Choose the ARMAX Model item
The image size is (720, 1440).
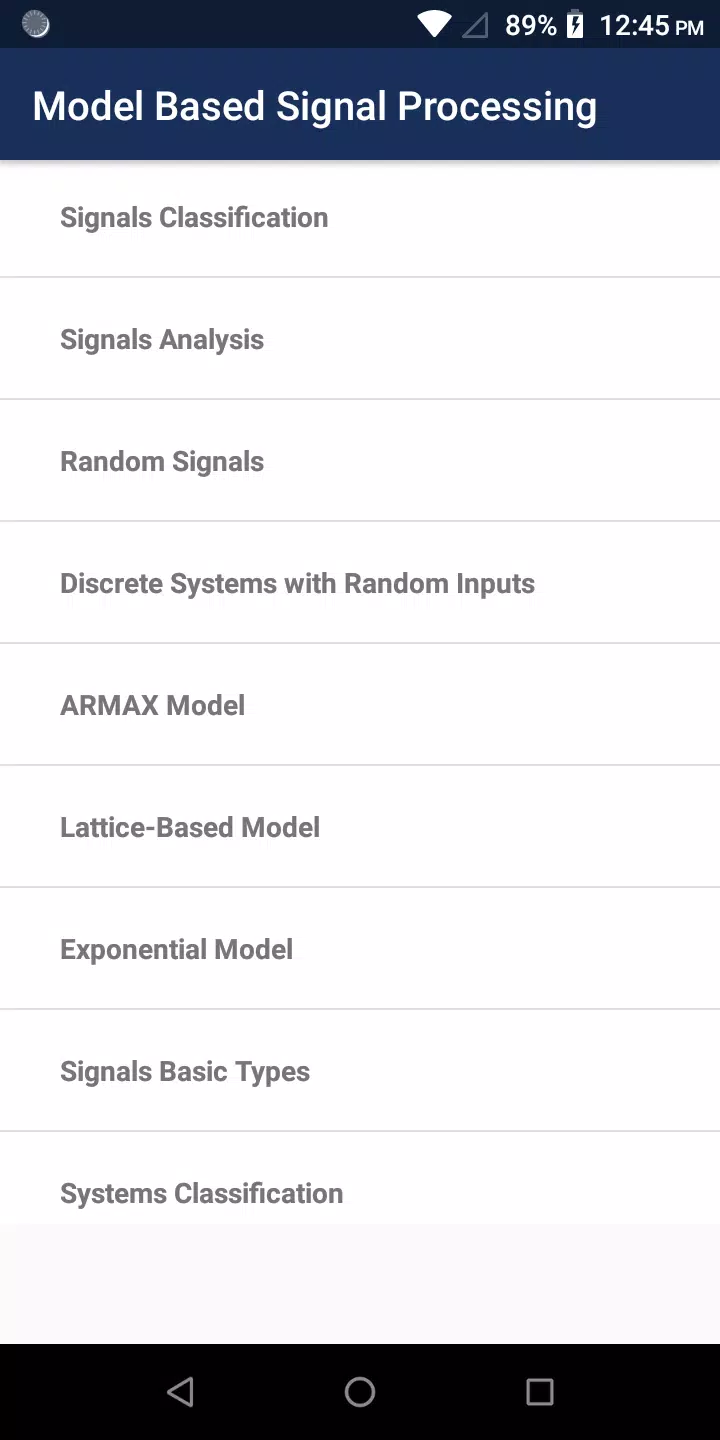(x=360, y=705)
